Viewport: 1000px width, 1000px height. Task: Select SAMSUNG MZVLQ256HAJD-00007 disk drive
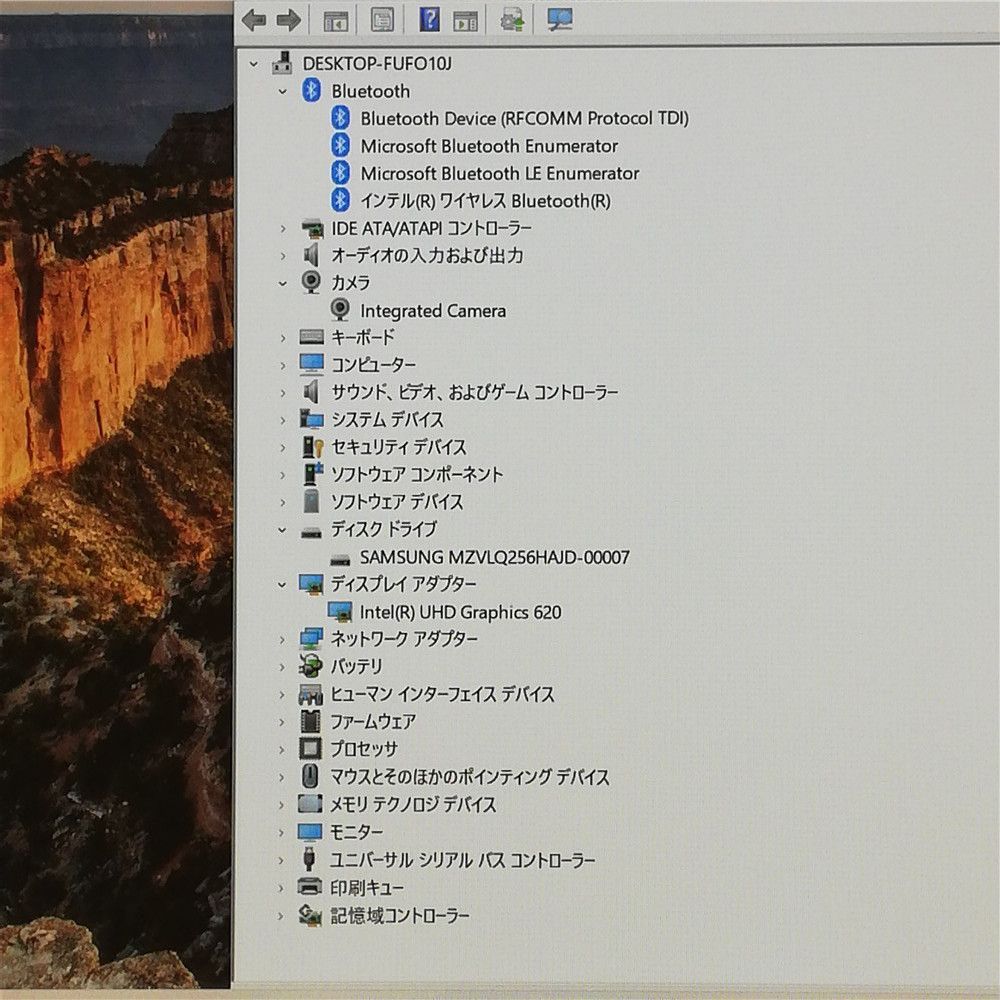[494, 557]
